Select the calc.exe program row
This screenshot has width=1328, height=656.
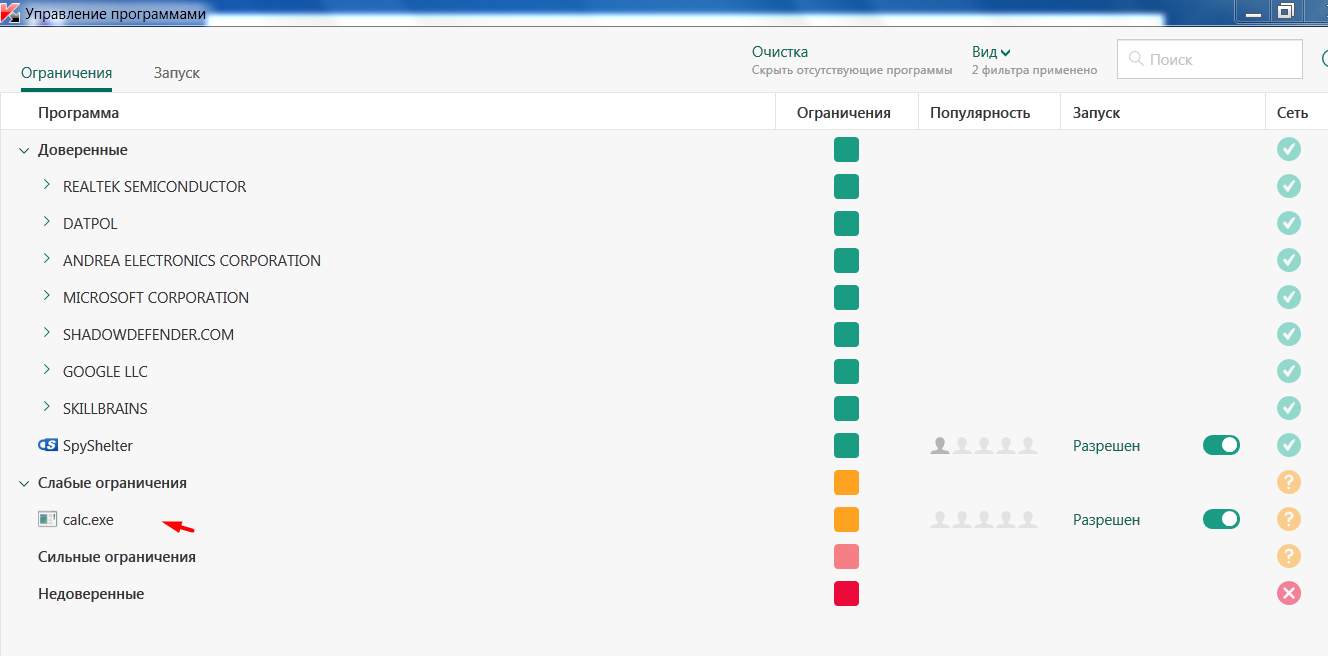[664, 519]
